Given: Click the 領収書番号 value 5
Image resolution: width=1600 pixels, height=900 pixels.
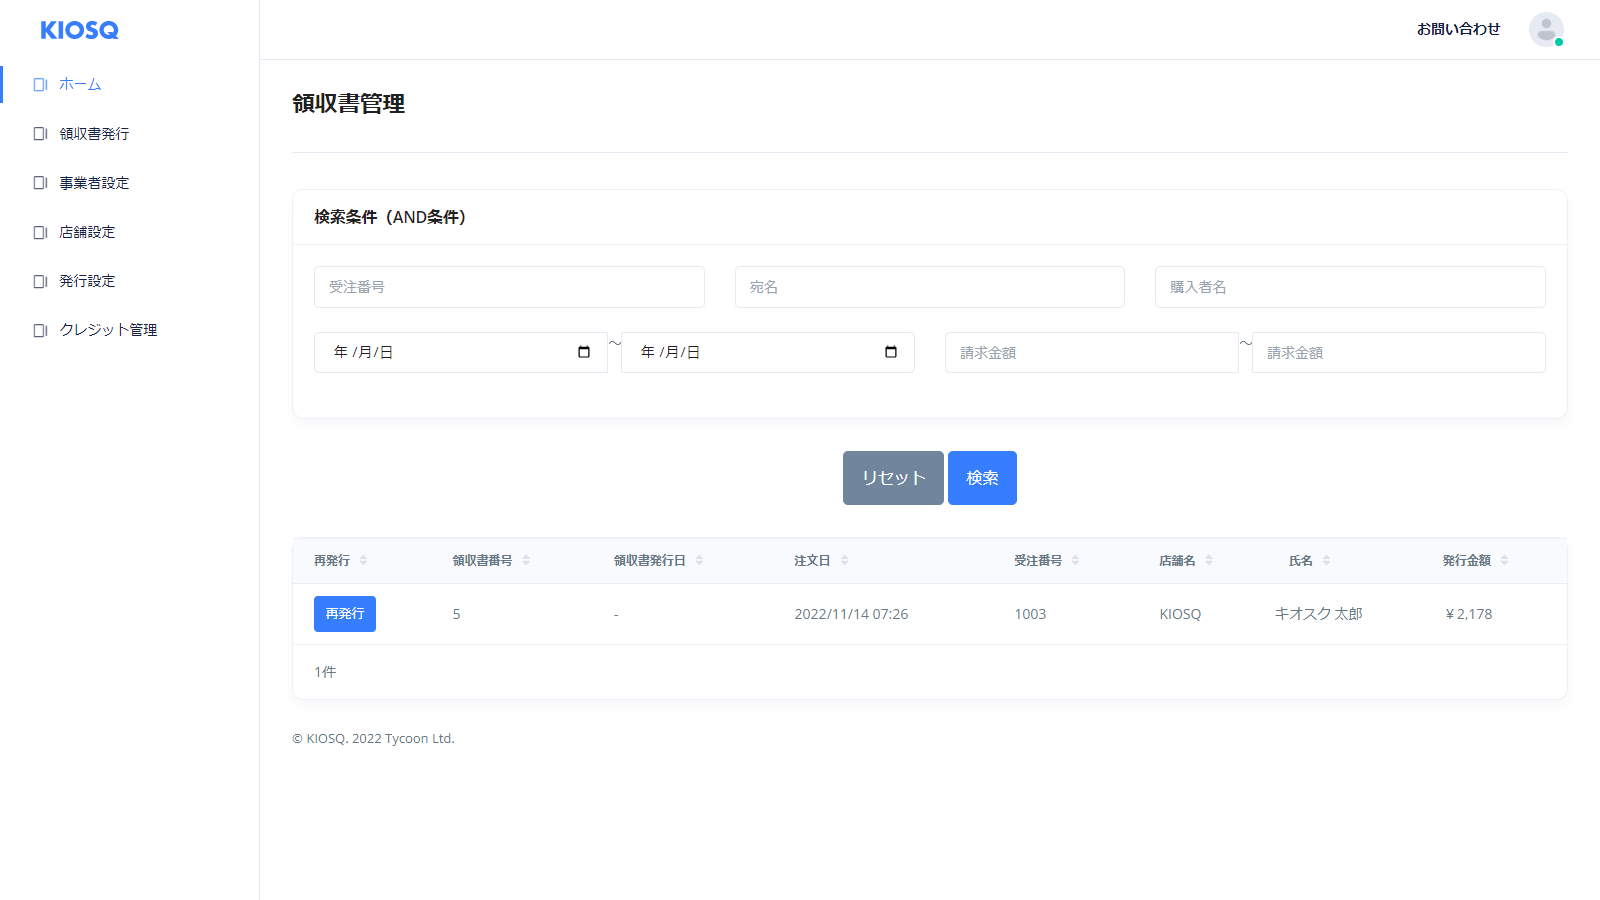Looking at the screenshot, I should [x=456, y=614].
